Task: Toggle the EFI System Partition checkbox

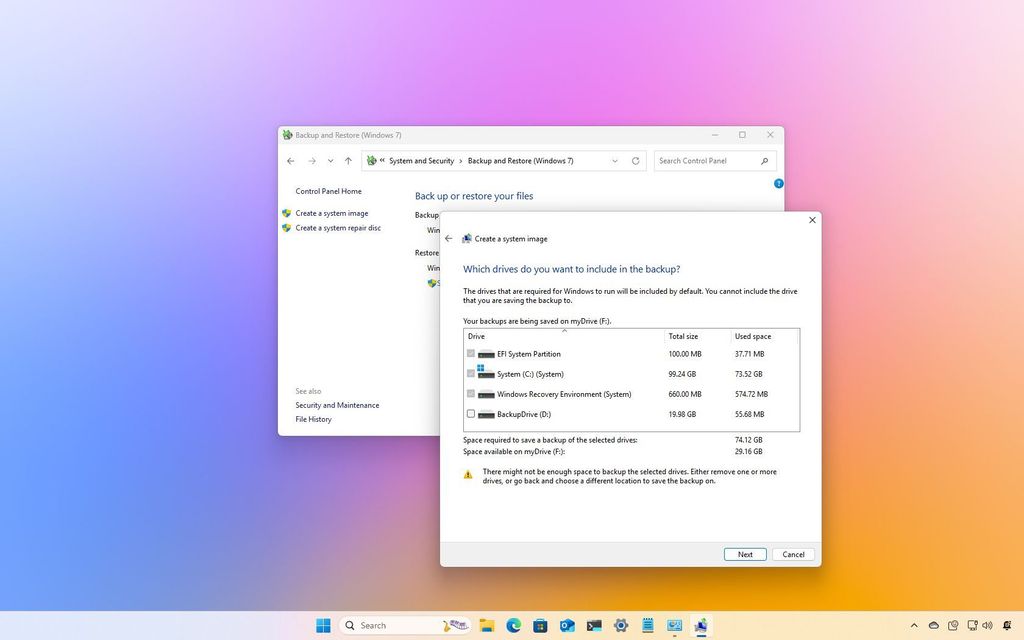Action: coord(470,353)
